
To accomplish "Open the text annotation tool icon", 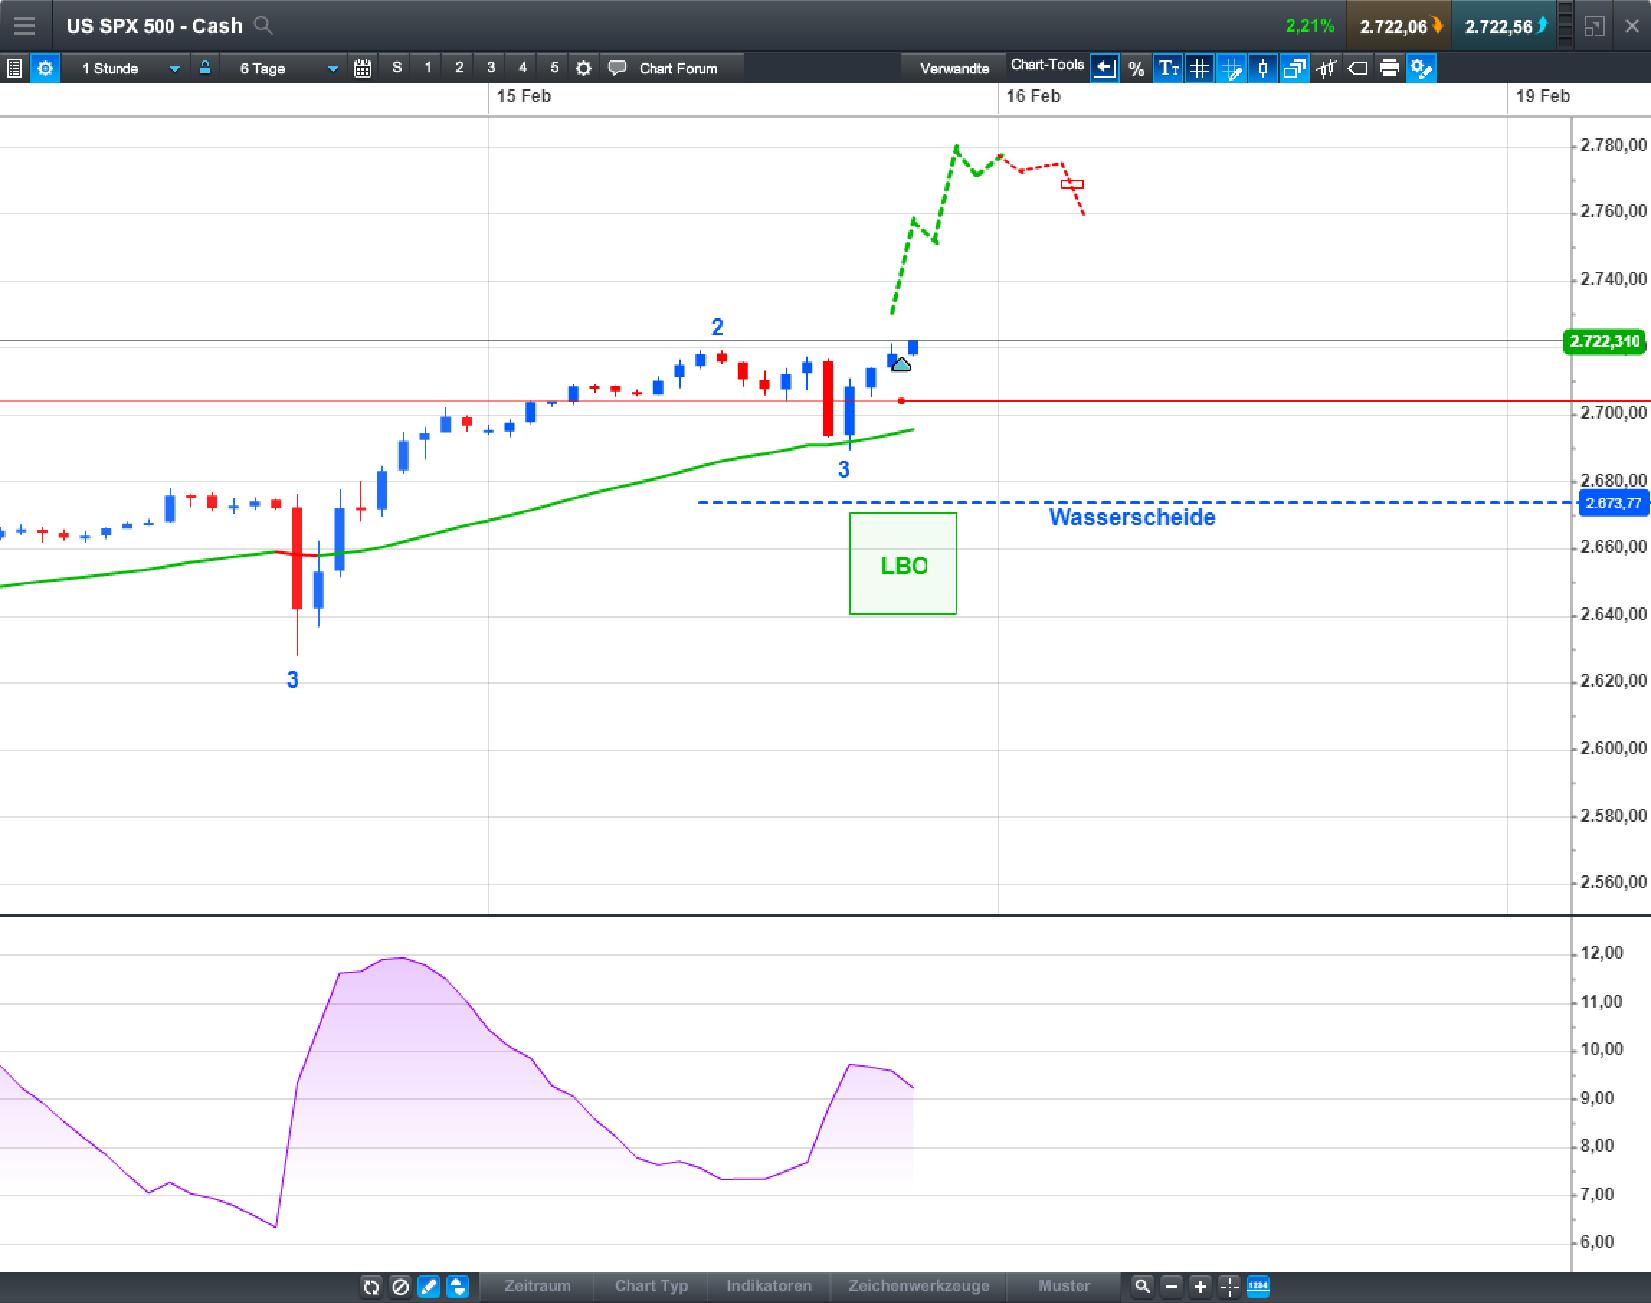I will [1168, 69].
